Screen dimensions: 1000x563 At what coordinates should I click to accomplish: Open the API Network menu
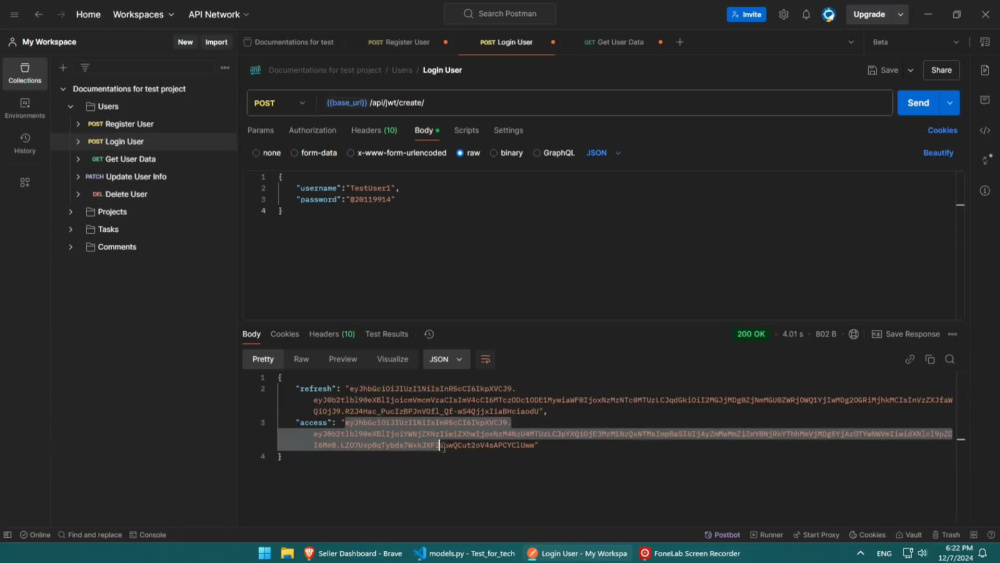[218, 14]
